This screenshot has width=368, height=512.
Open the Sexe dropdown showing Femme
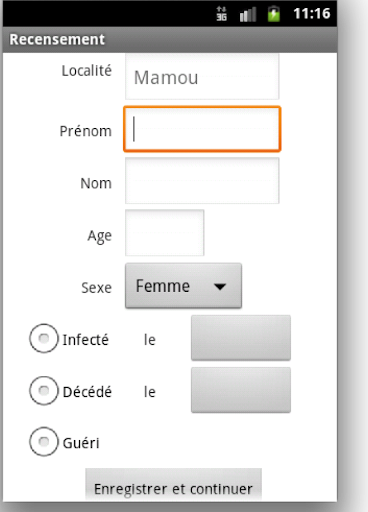183,286
